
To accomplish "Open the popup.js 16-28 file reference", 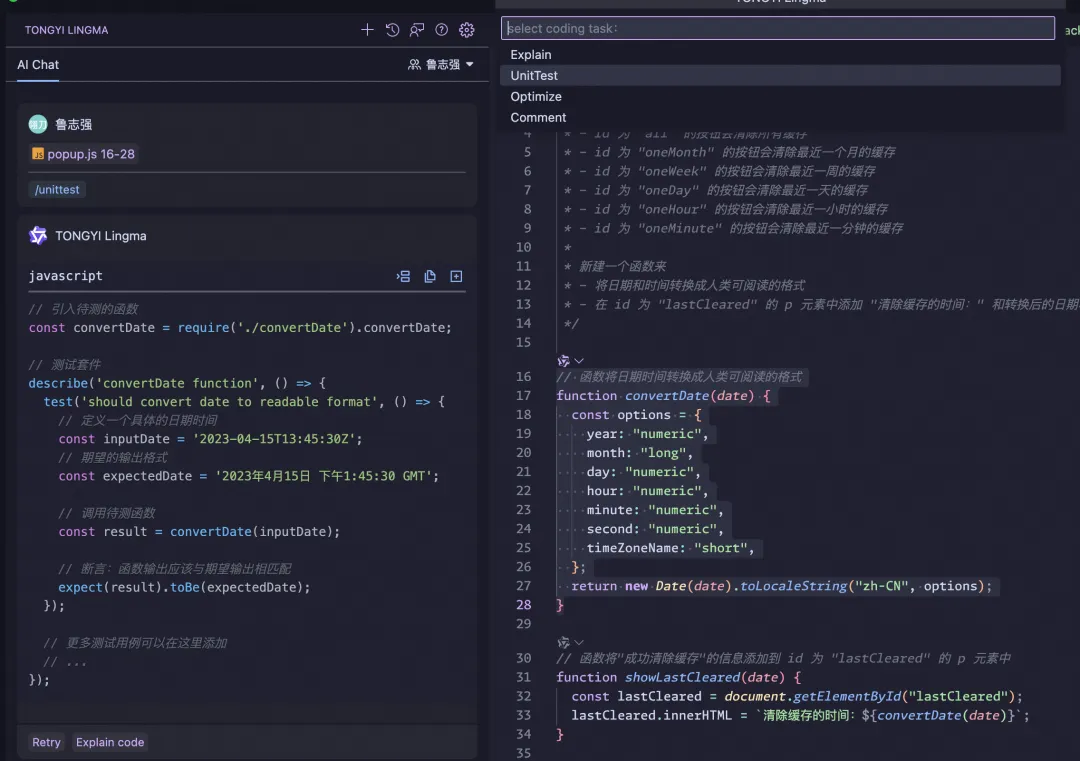I will pos(83,154).
